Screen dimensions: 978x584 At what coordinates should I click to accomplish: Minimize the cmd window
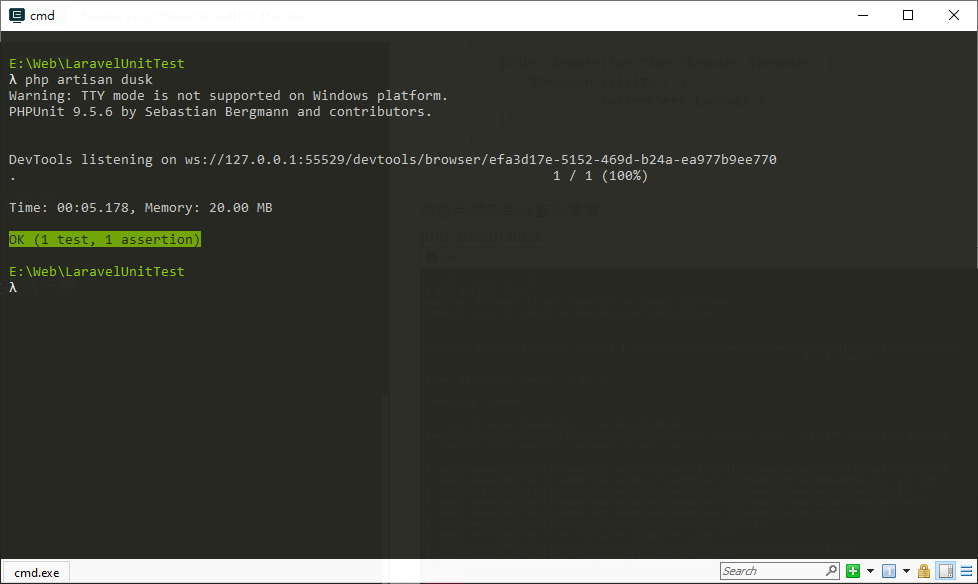click(x=863, y=15)
